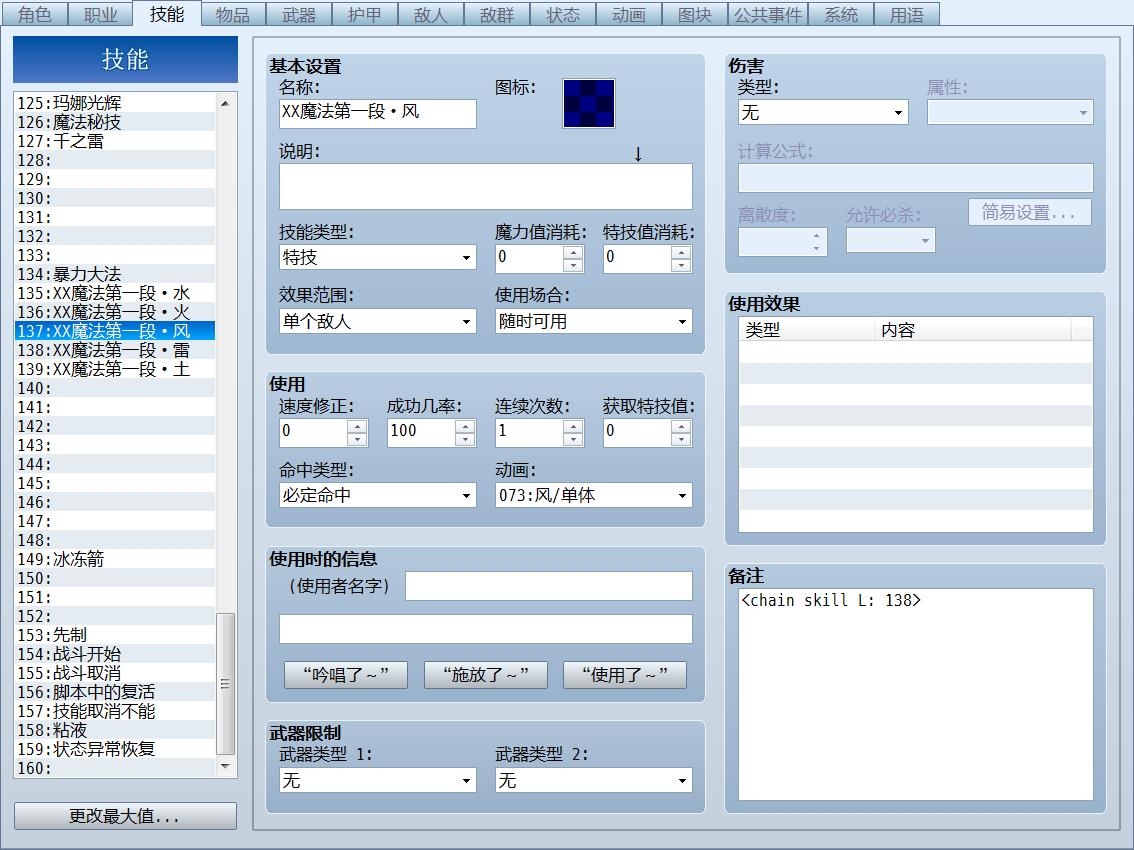The image size is (1134, 850).
Task: Click the 内容 column header in 使用效果
Action: pyautogui.click(x=973, y=330)
